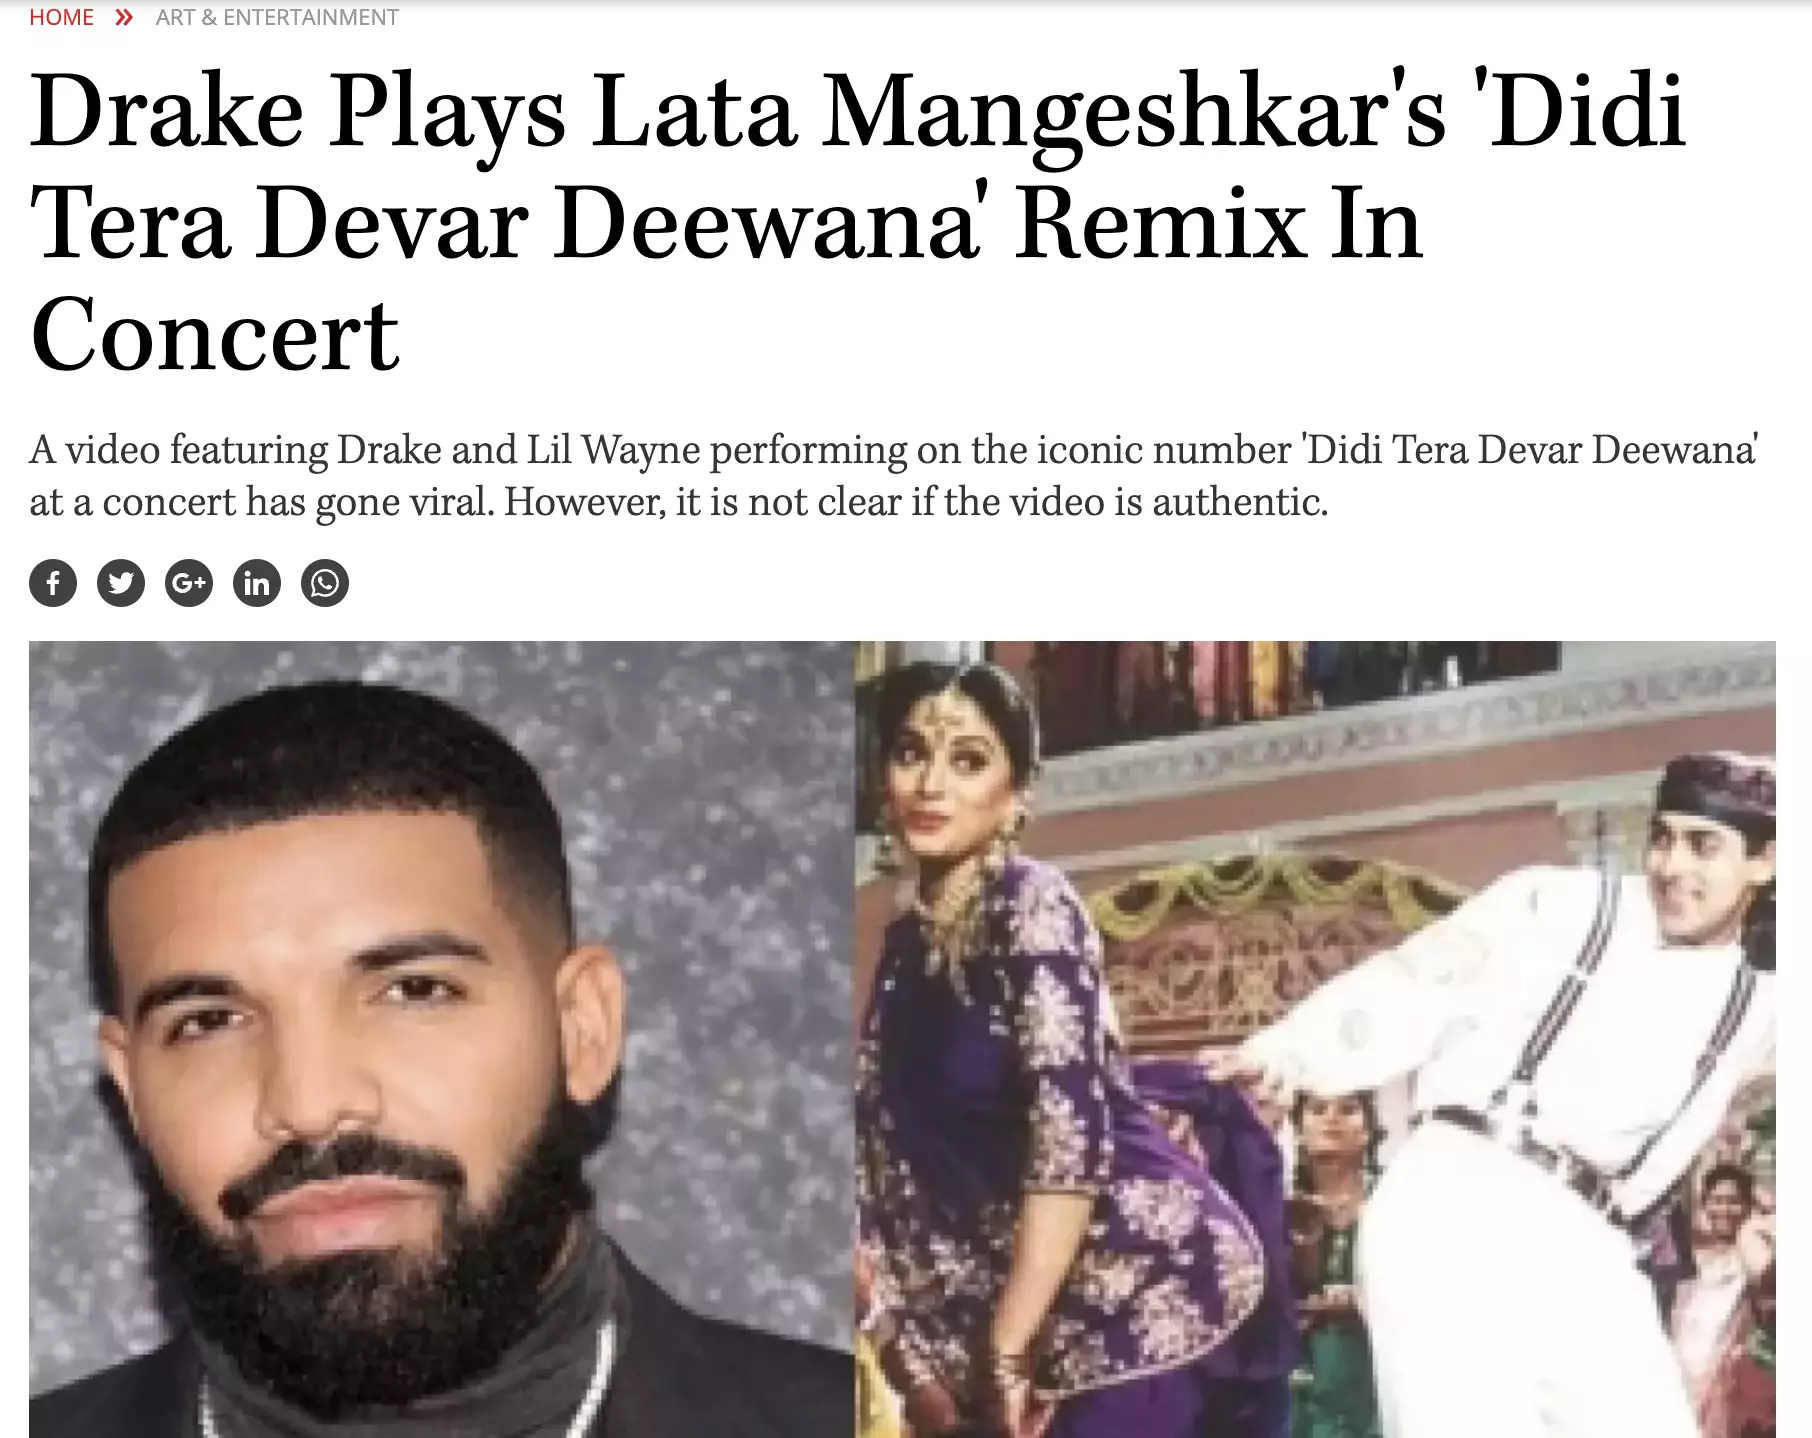Click the Drake headline title
This screenshot has width=1812, height=1438.
pyautogui.click(x=858, y=222)
